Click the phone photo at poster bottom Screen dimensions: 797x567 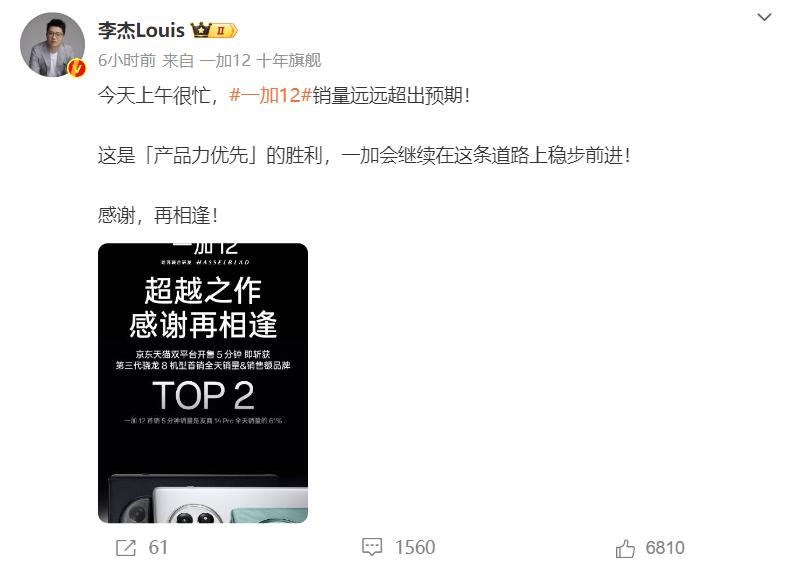pyautogui.click(x=208, y=498)
